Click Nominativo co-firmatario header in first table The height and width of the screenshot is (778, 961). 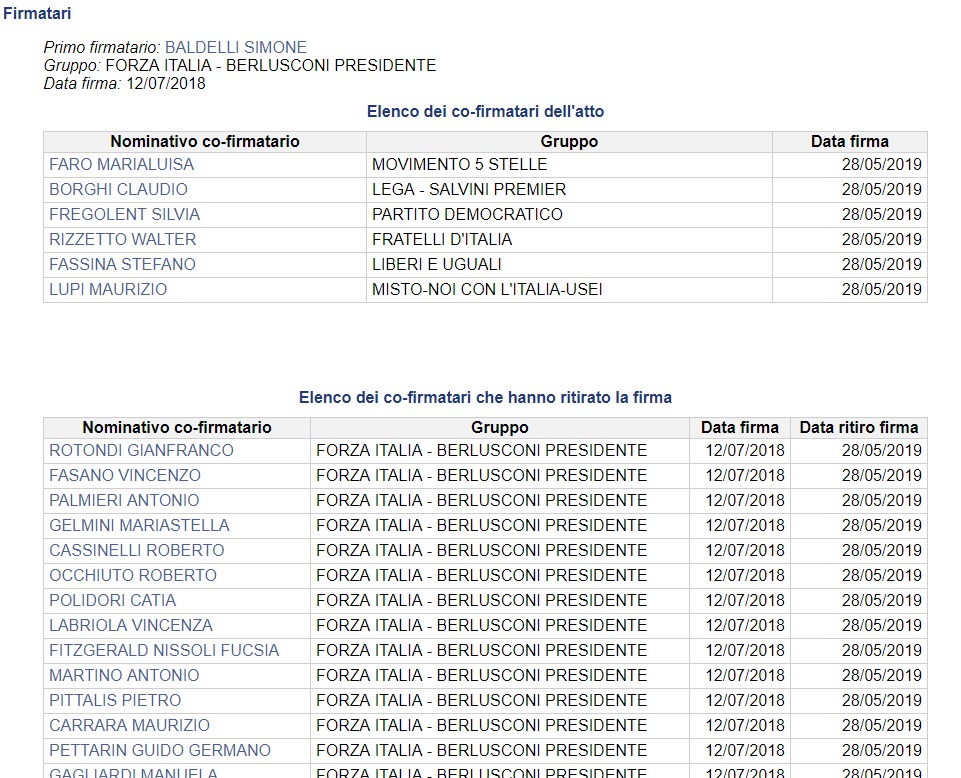(x=205, y=142)
